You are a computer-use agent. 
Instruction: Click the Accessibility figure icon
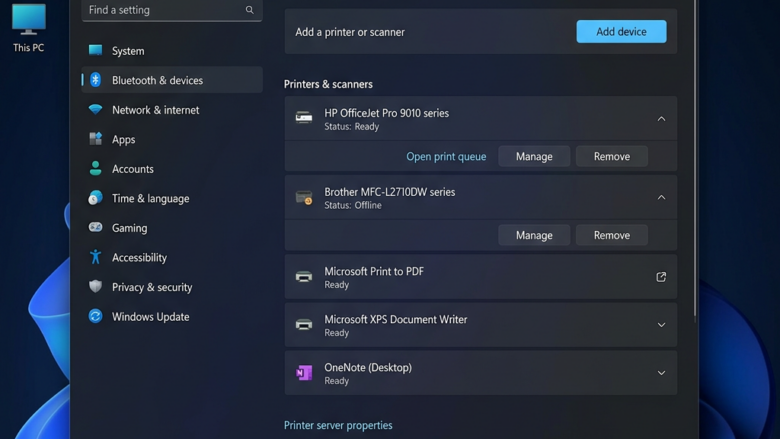click(x=95, y=257)
